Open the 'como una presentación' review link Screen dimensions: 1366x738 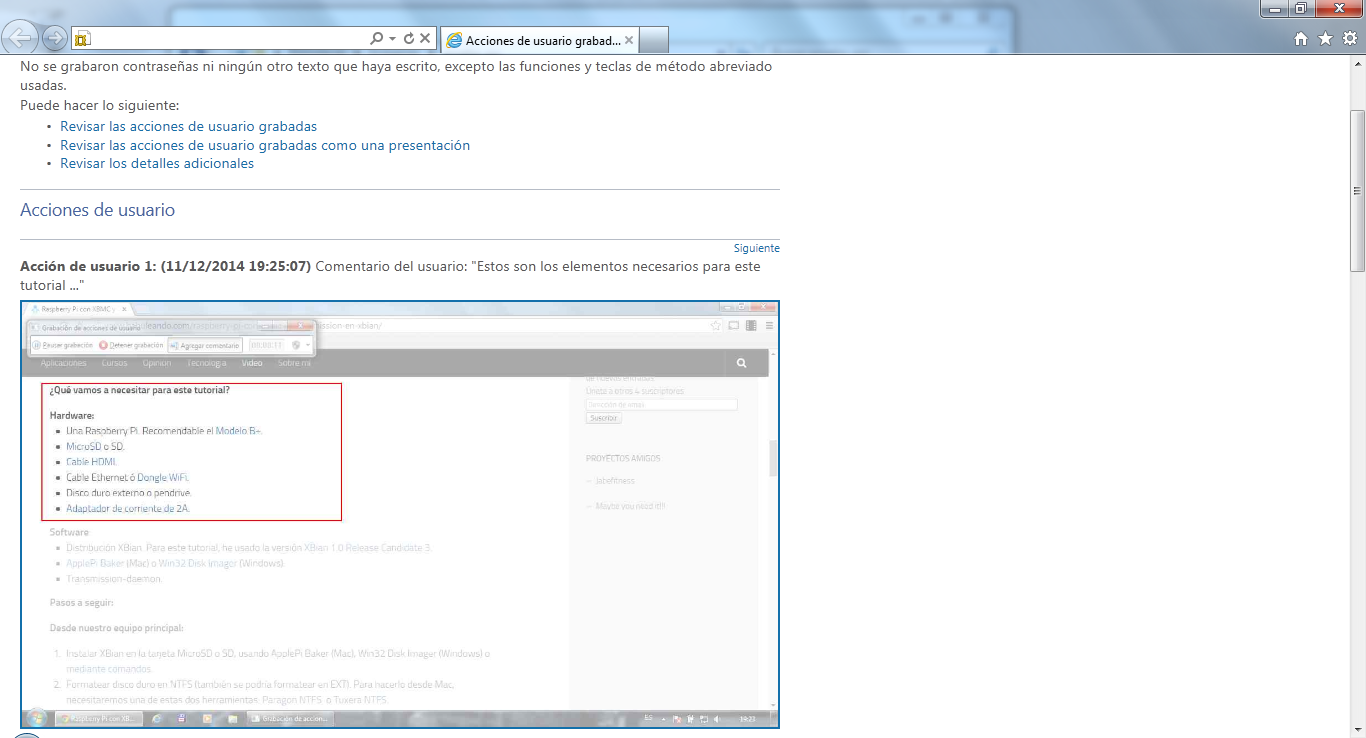[265, 145]
